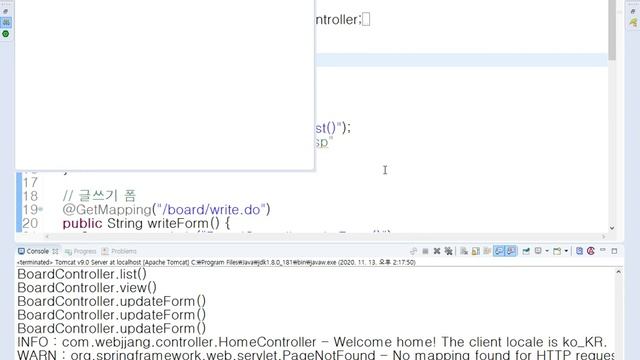Click the INFO HomeController Welcome home console line

(312, 342)
